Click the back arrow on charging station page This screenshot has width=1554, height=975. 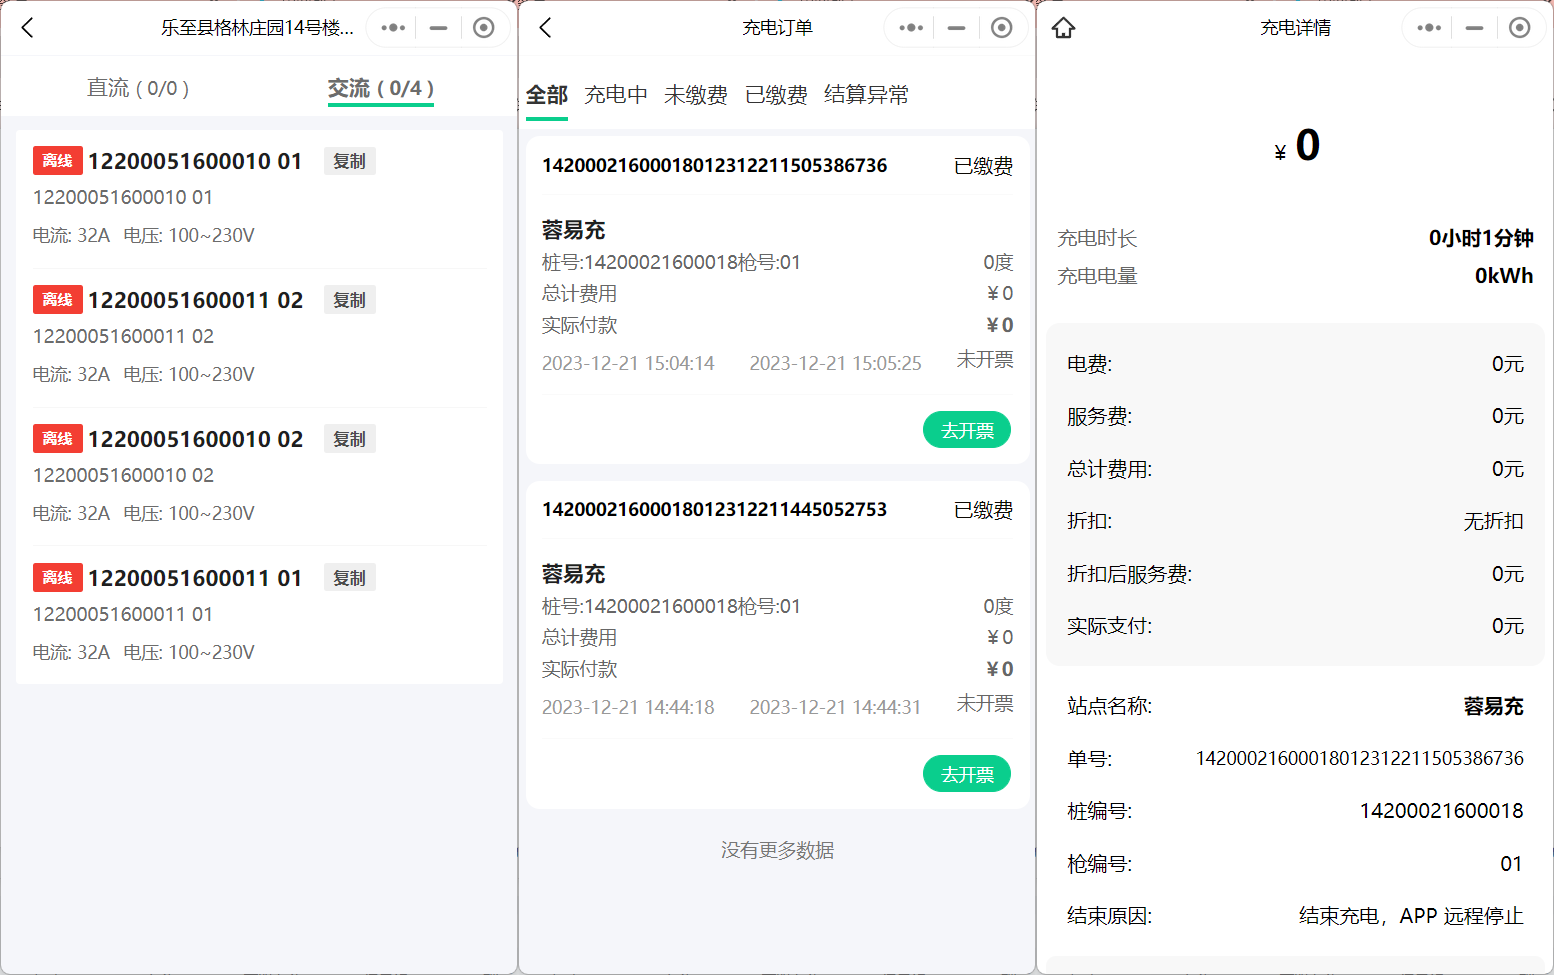point(27,28)
